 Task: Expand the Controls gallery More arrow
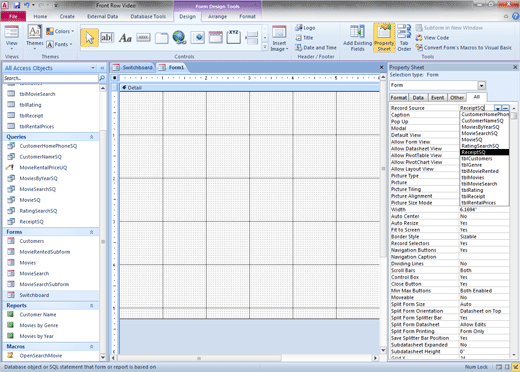(x=265, y=47)
